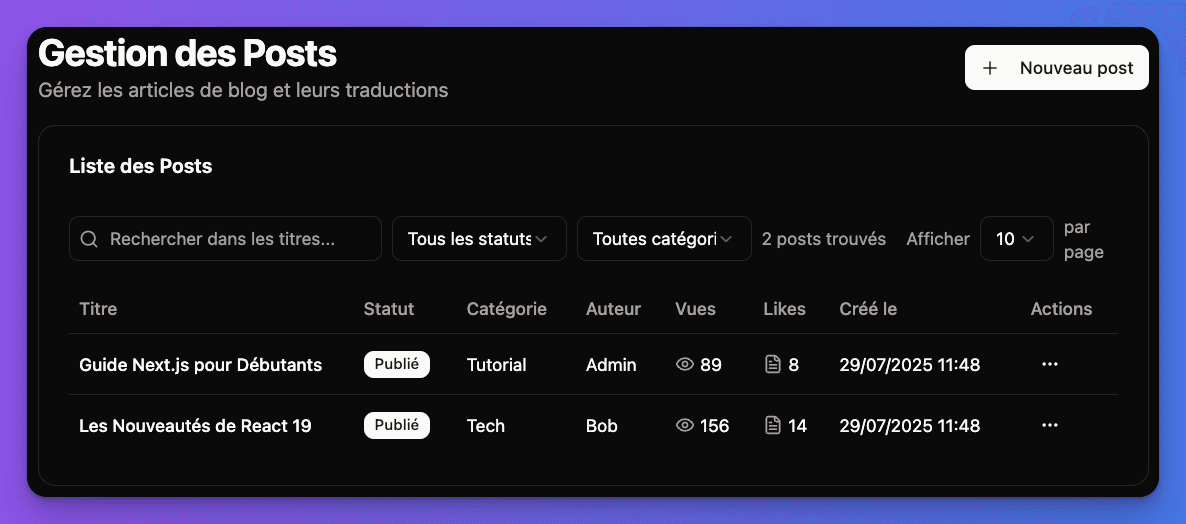Screen dimensions: 1186x524
Task: Open Les Nouveautés de React 19 post
Action: click(195, 426)
